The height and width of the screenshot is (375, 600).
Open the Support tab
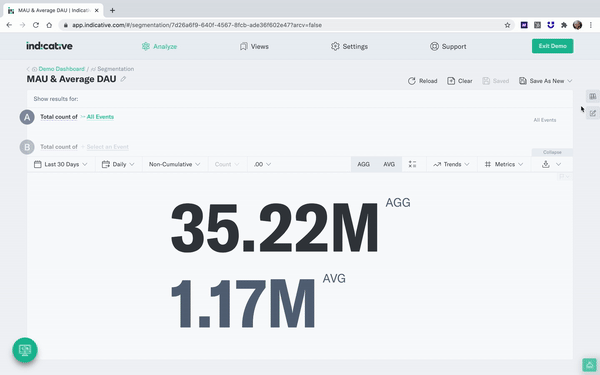pos(448,46)
